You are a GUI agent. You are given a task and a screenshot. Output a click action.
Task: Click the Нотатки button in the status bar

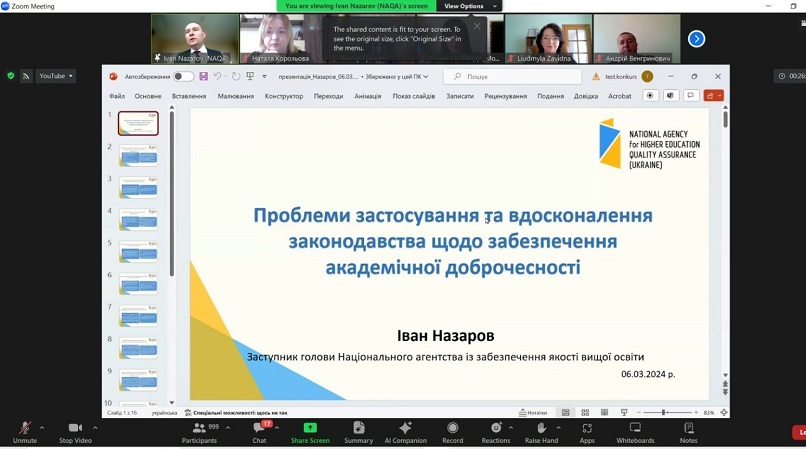533,412
